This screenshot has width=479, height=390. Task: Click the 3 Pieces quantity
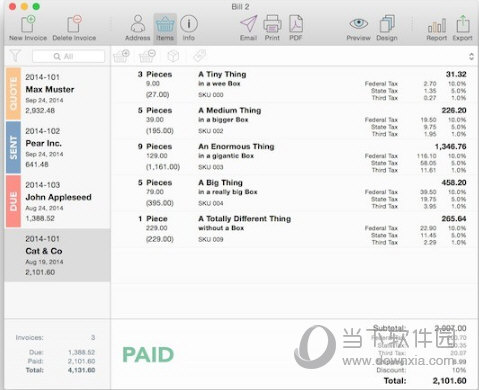(x=155, y=74)
